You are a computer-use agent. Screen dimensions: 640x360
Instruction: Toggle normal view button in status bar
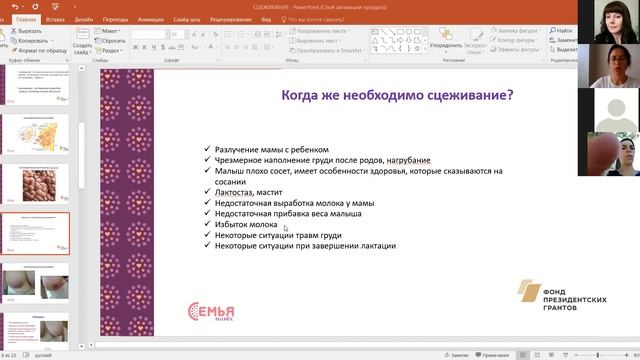click(x=523, y=355)
